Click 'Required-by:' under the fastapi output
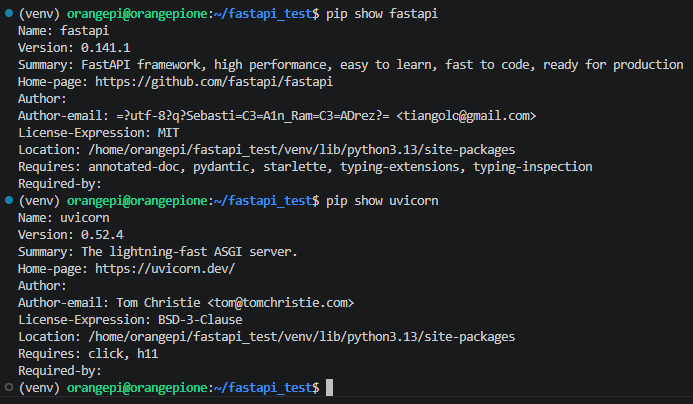The height and width of the screenshot is (404, 693). click(60, 184)
